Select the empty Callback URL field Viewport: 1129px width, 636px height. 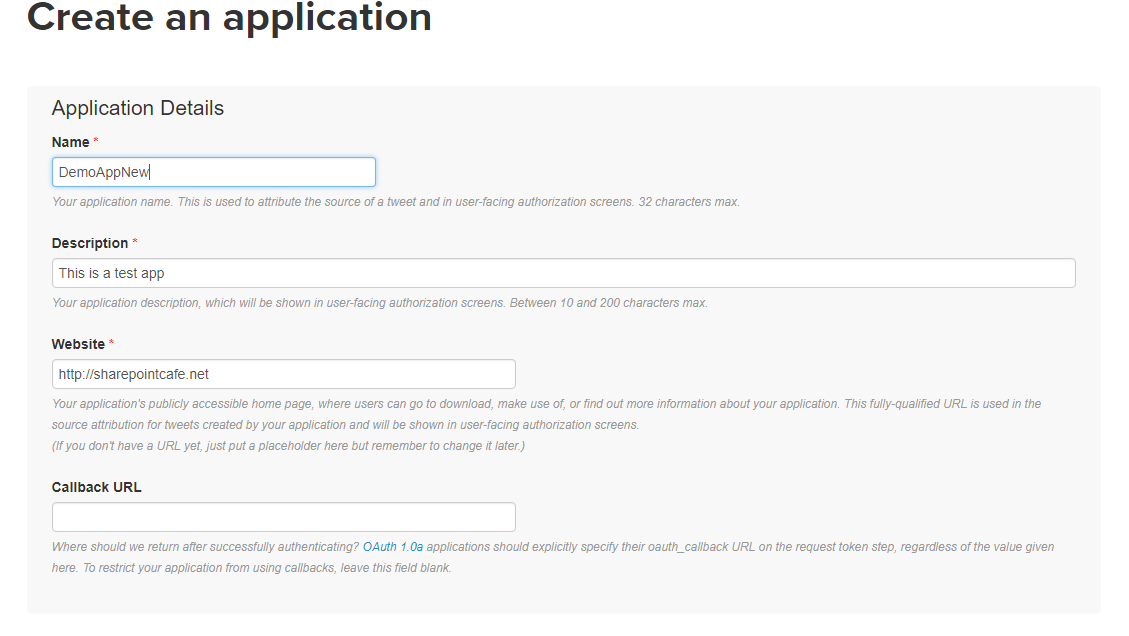(283, 517)
